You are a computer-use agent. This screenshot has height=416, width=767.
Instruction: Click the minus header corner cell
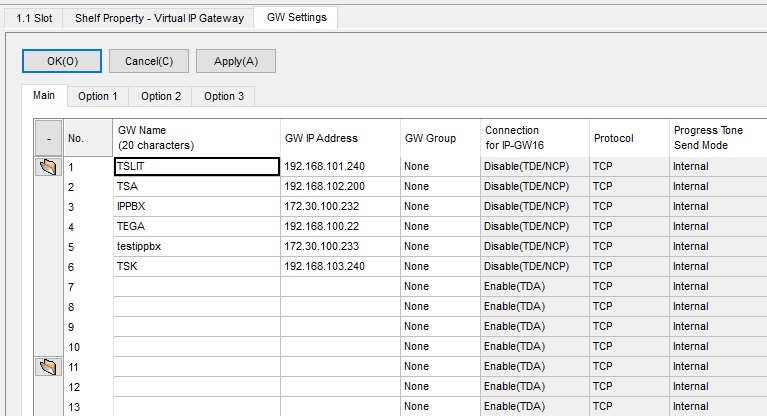[49, 139]
